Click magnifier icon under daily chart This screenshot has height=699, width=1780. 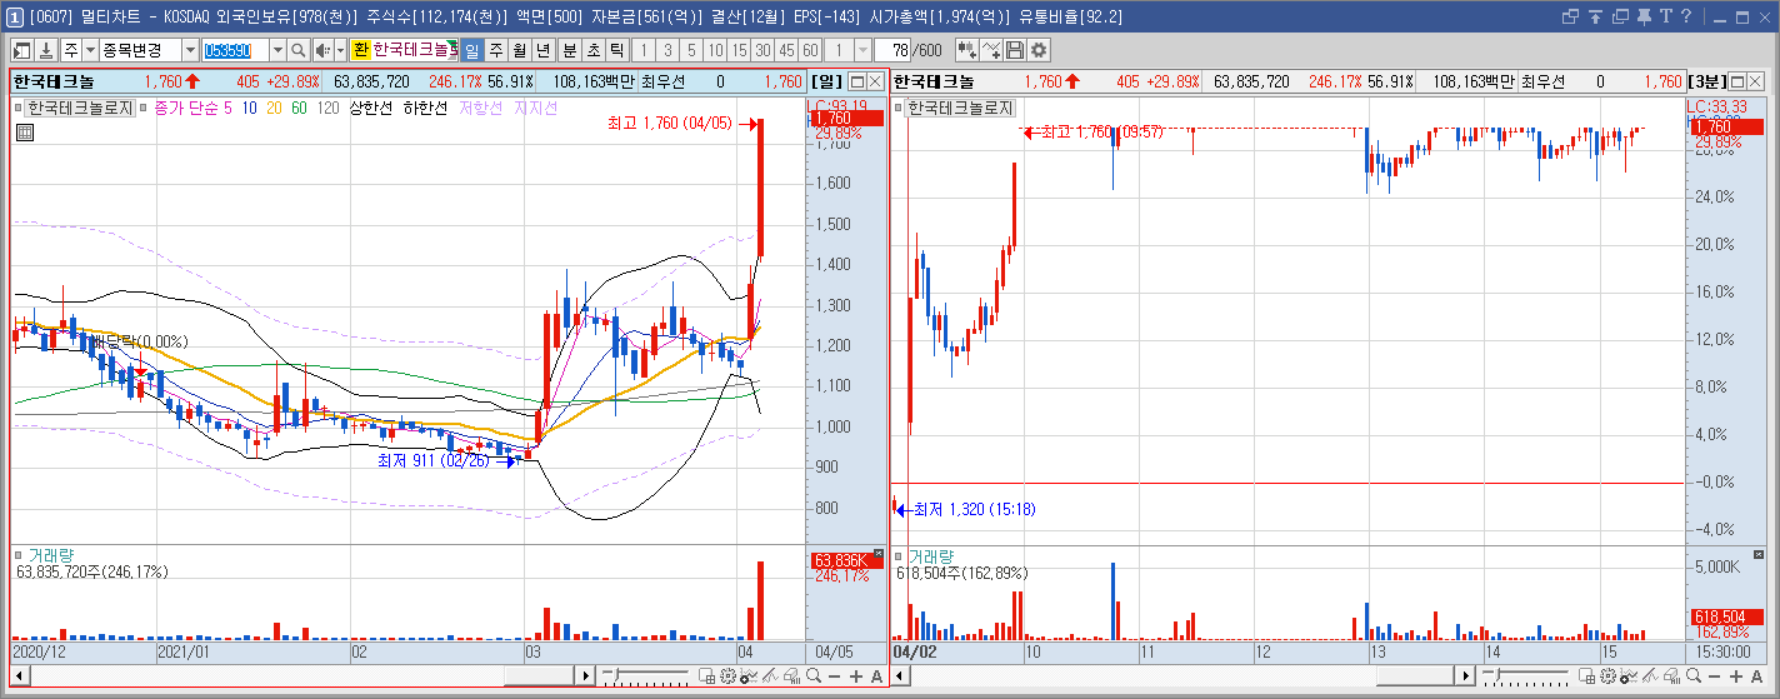[814, 677]
